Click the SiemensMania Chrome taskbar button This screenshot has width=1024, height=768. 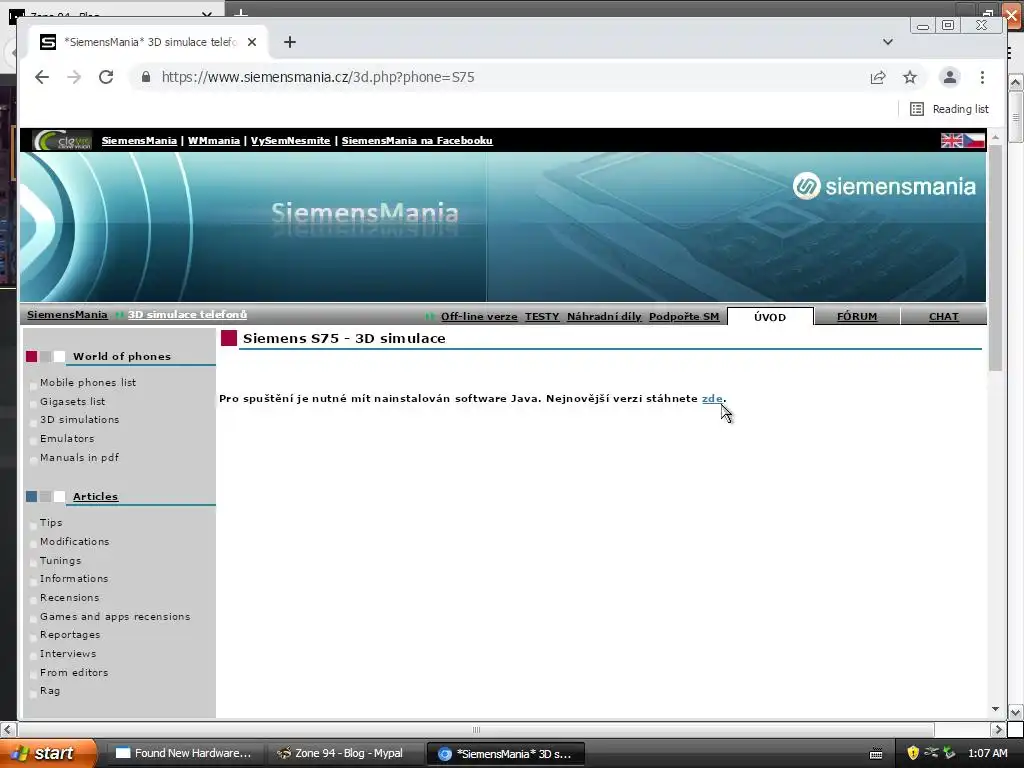click(x=505, y=754)
